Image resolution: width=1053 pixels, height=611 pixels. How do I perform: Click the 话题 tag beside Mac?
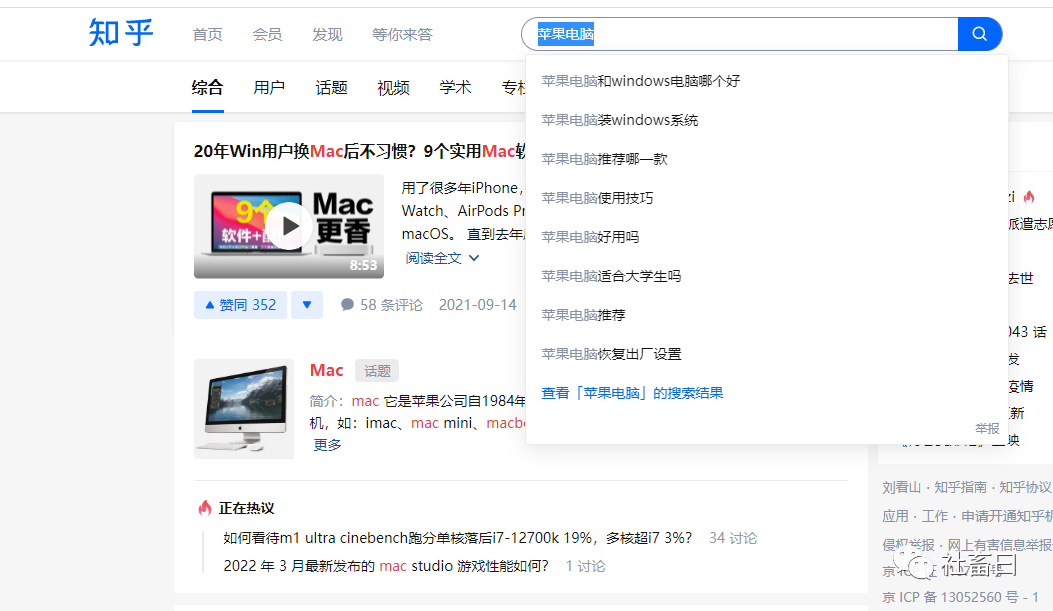point(377,371)
